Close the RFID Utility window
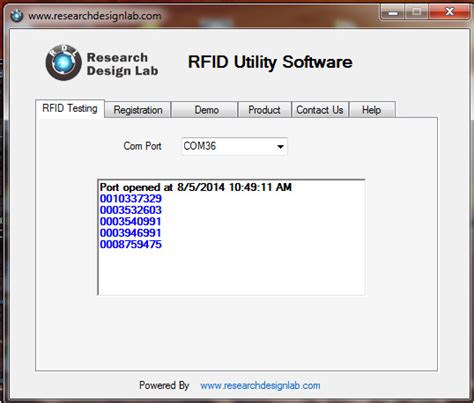 coord(449,13)
